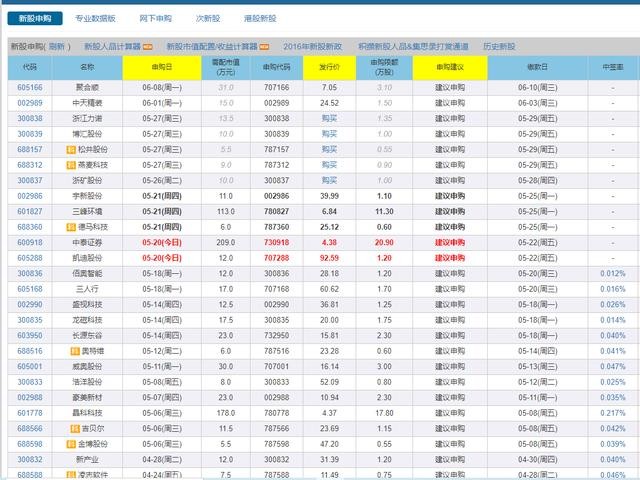
Task: Click the new badge after 新股人品计算器
Action: pos(147,46)
